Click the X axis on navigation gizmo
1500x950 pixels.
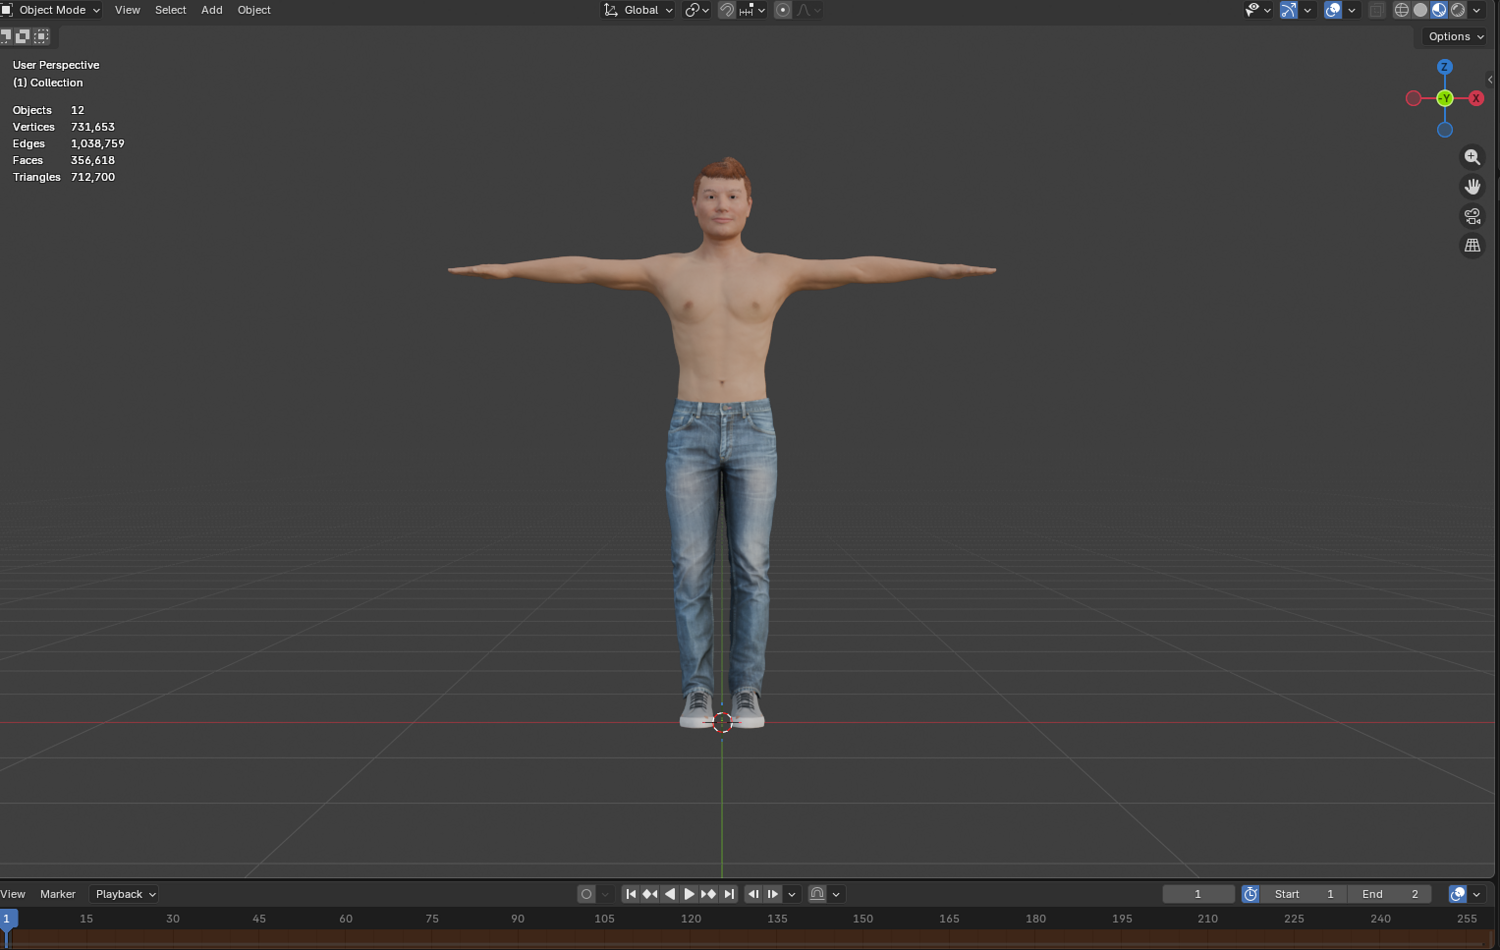click(x=1476, y=98)
